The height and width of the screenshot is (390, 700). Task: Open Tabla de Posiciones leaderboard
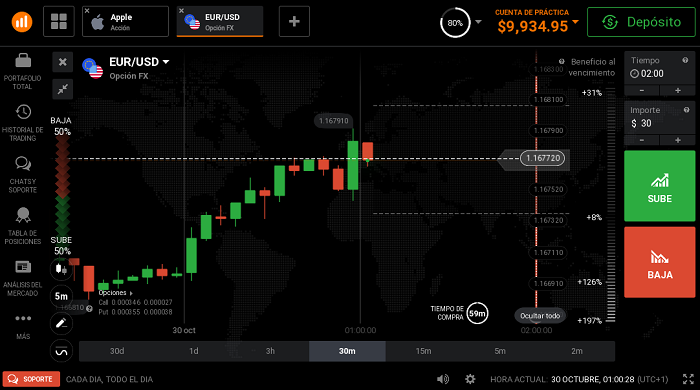tap(22, 226)
